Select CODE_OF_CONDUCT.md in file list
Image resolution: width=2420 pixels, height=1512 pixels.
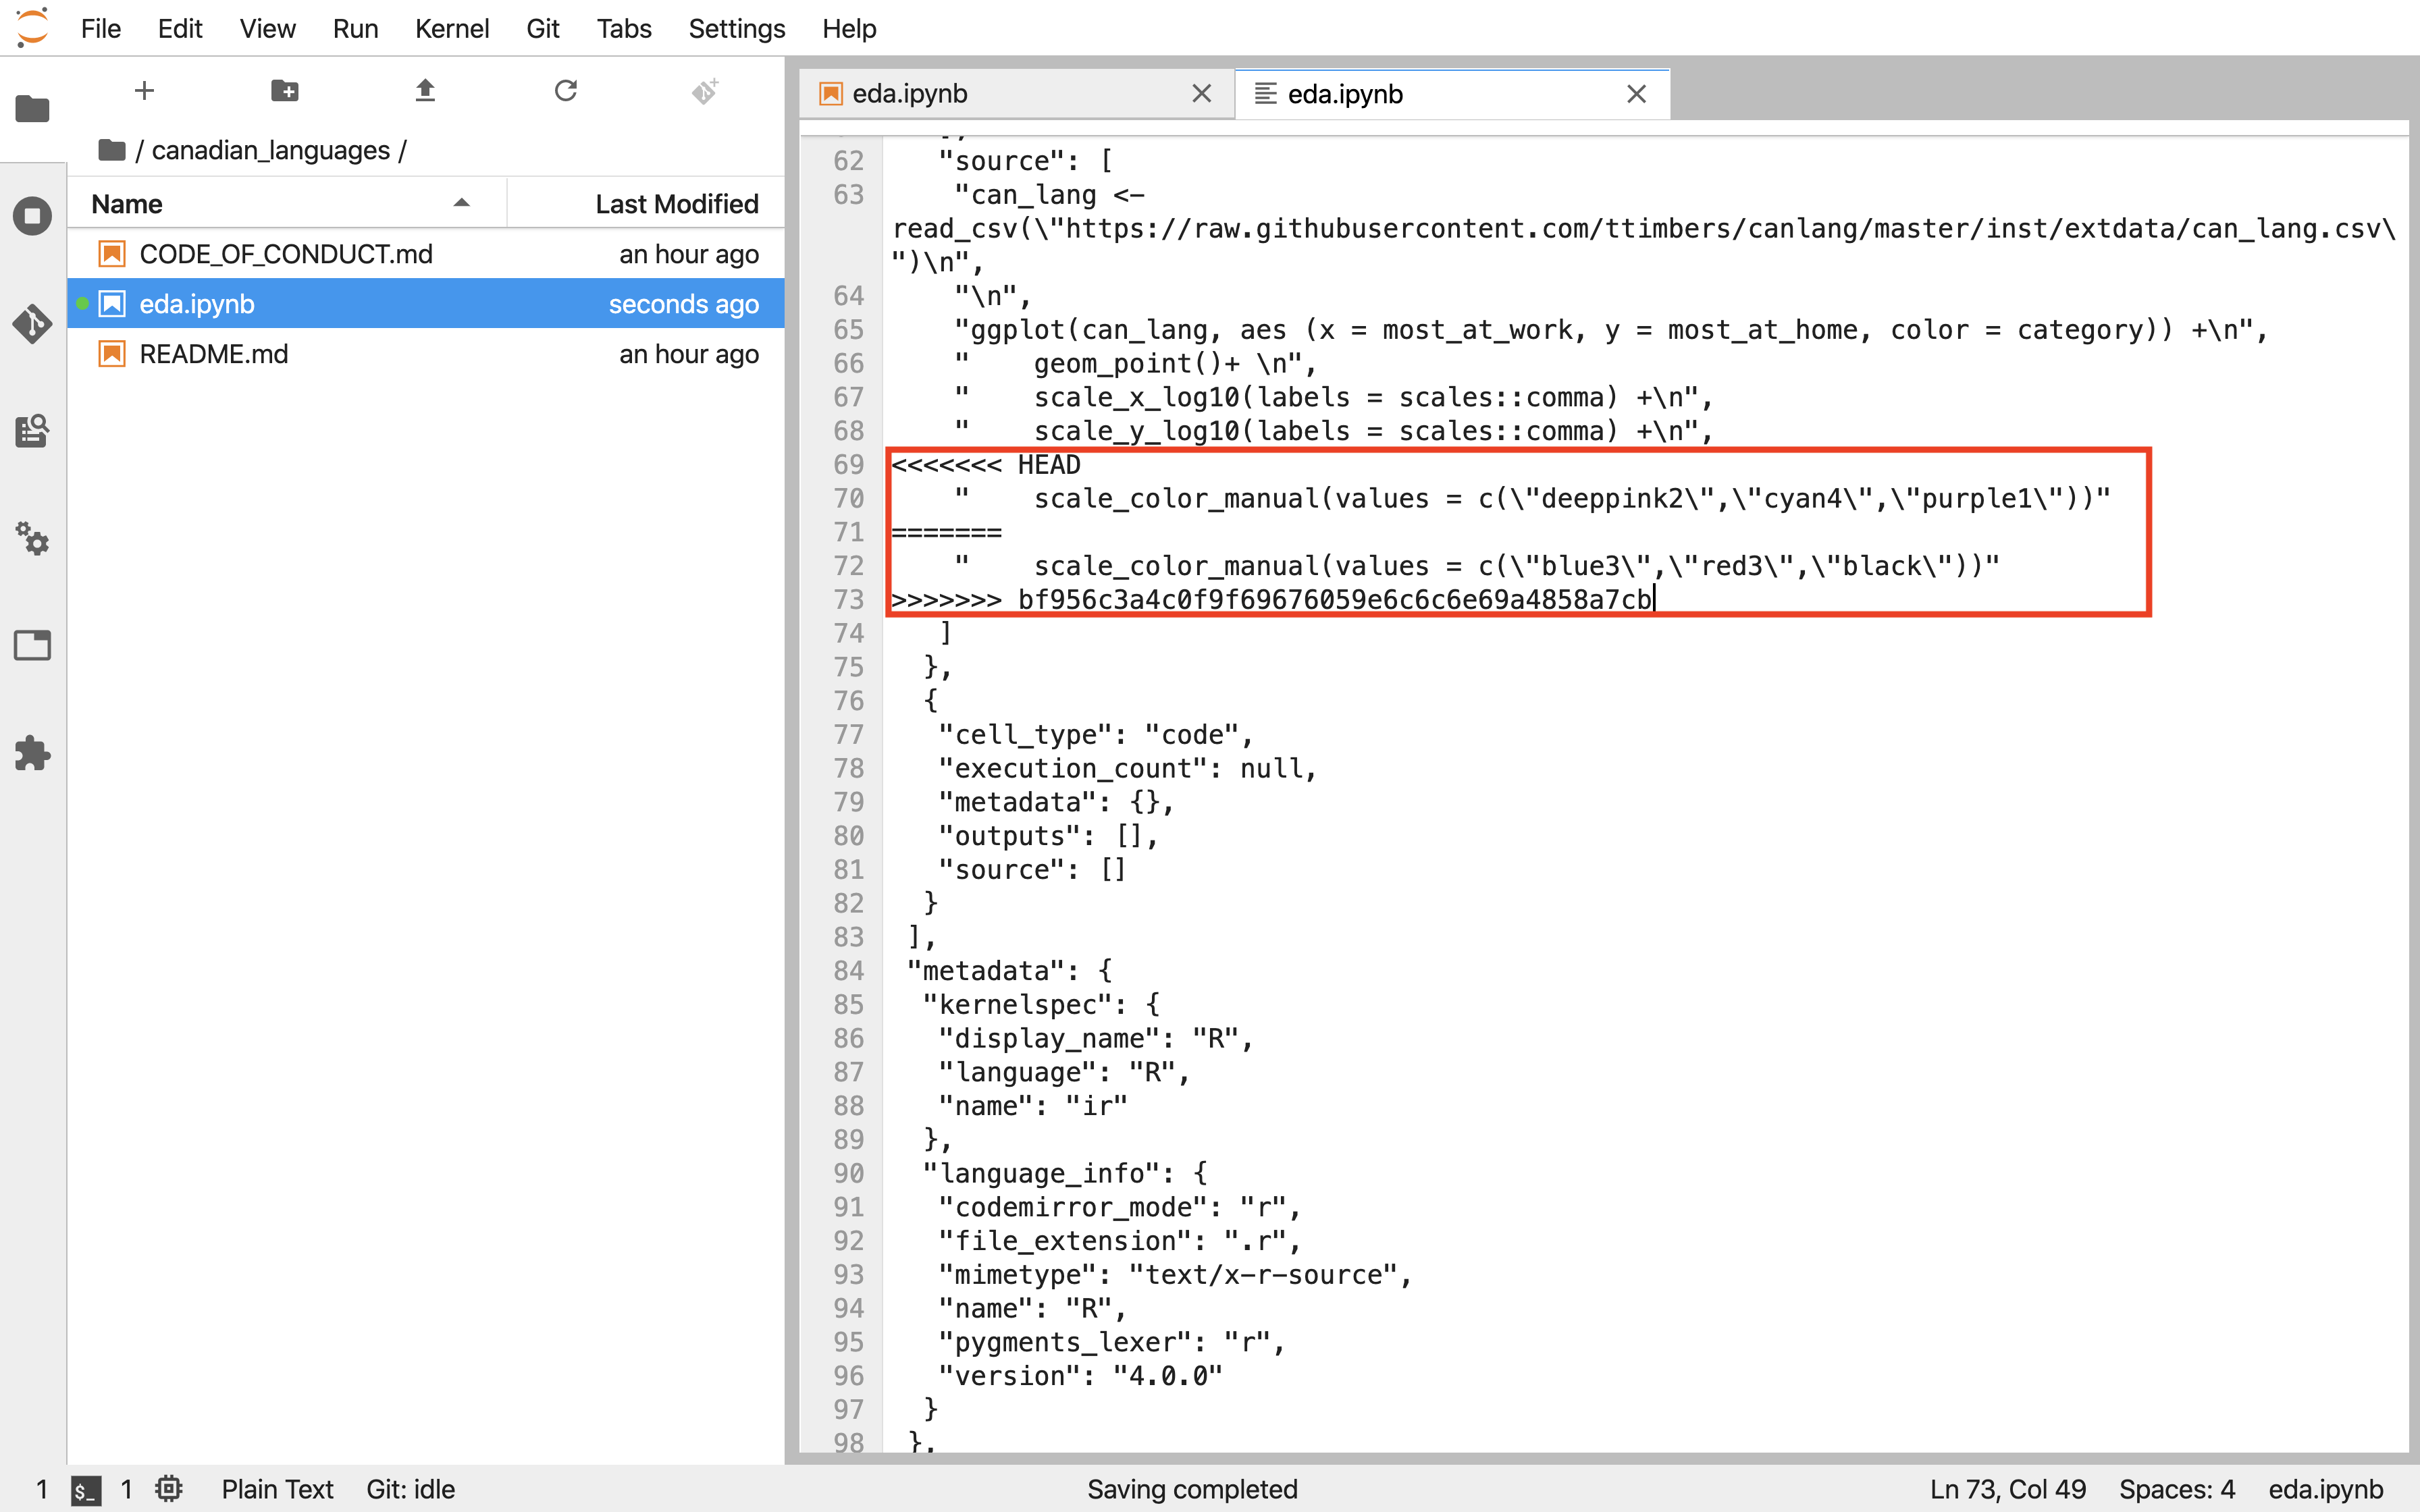coord(426,254)
